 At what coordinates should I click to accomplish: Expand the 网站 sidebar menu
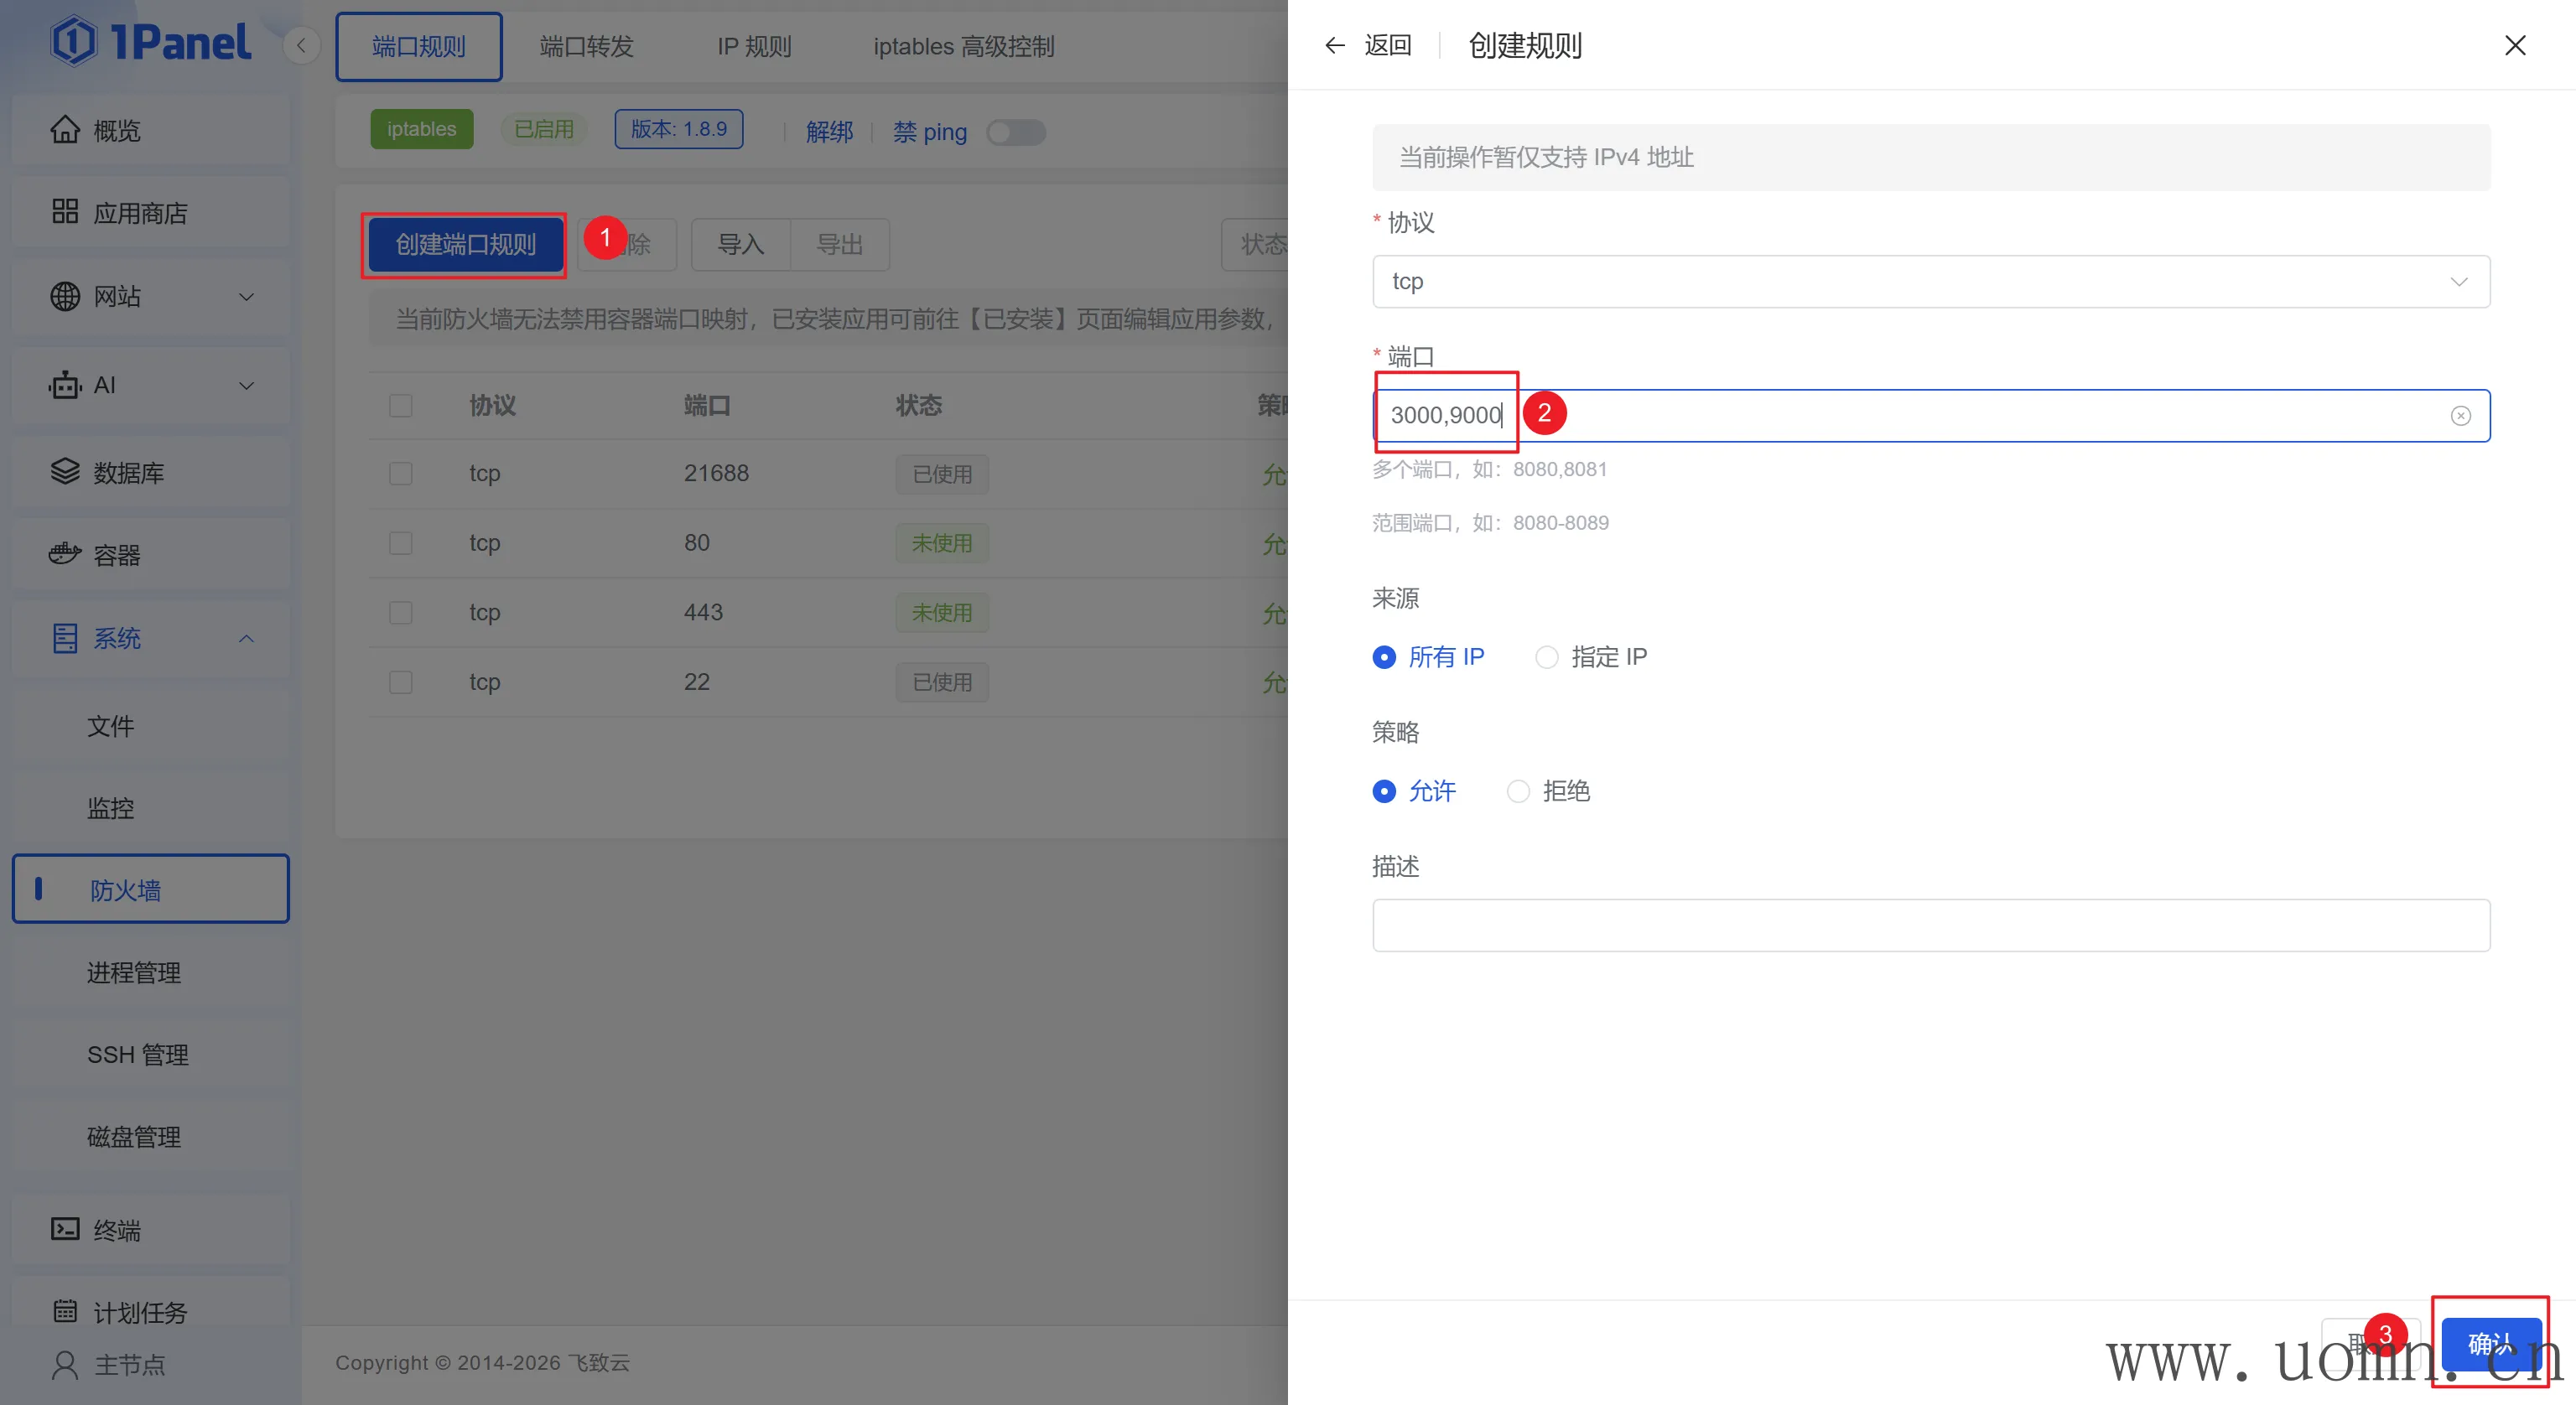[x=150, y=297]
